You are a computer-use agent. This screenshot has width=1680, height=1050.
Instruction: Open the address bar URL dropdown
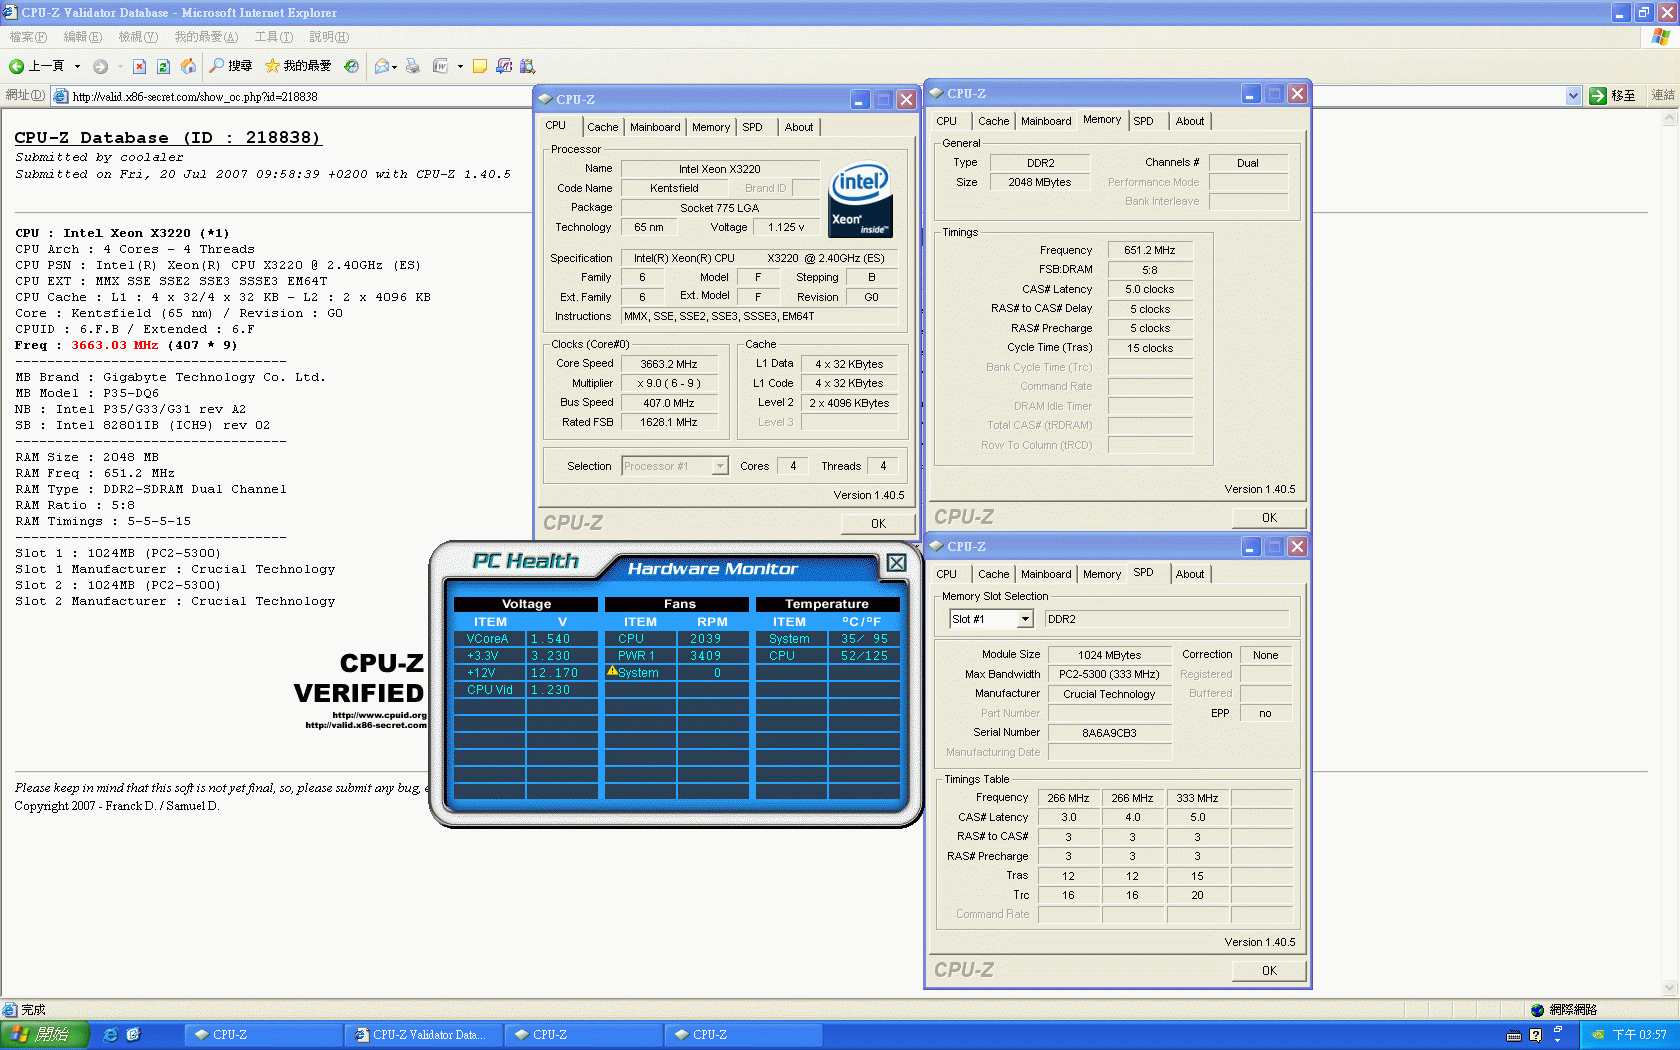(x=1573, y=96)
